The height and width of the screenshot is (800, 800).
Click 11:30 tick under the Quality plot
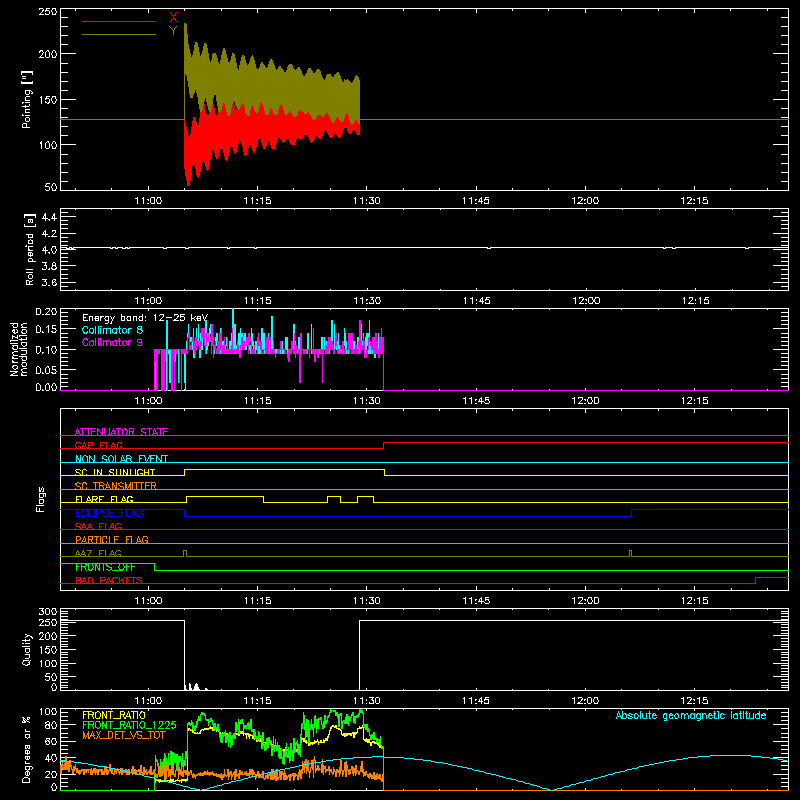[366, 701]
